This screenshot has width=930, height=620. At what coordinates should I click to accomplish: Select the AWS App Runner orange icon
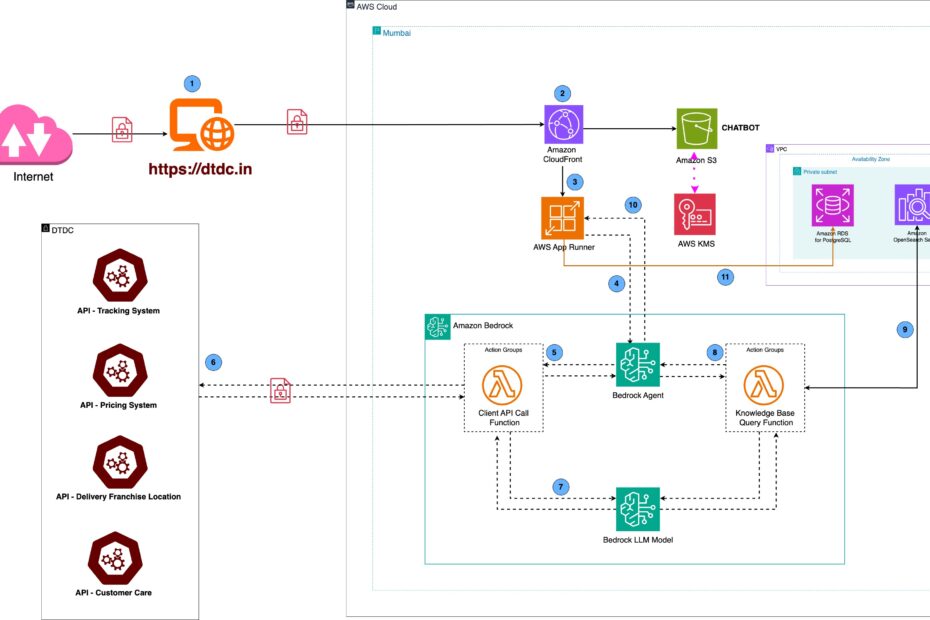[562, 218]
